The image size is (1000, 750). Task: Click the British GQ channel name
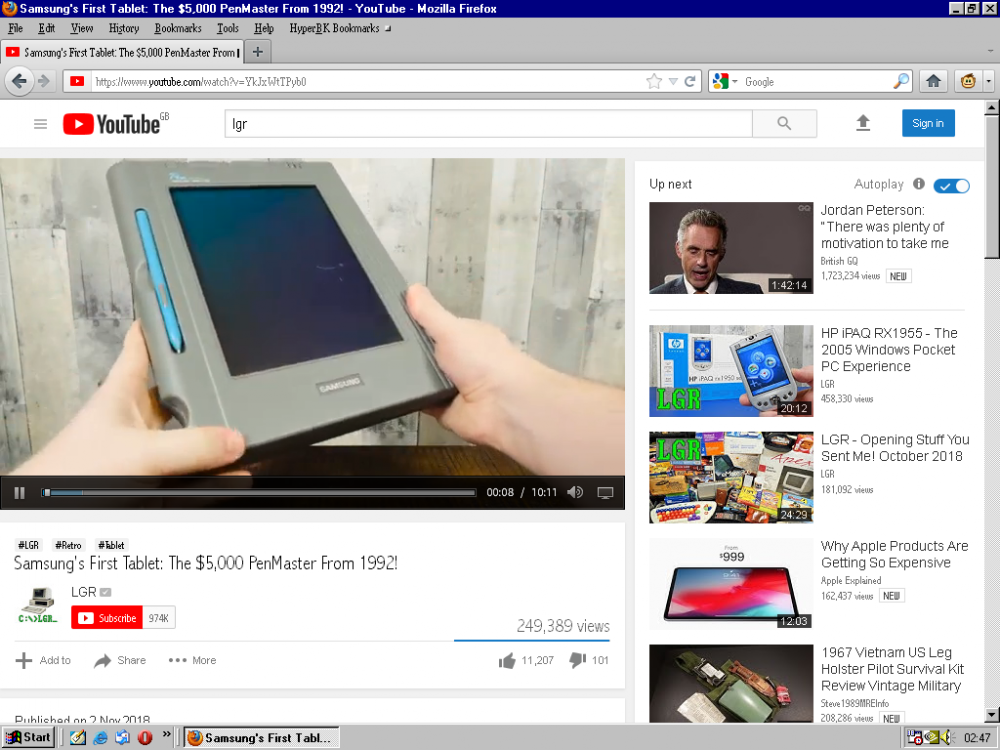[x=839, y=261]
